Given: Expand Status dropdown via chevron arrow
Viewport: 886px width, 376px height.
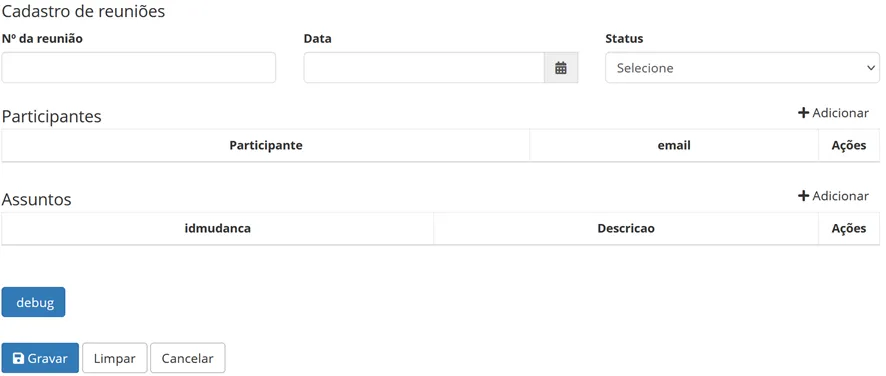Looking at the screenshot, I should click(x=870, y=68).
